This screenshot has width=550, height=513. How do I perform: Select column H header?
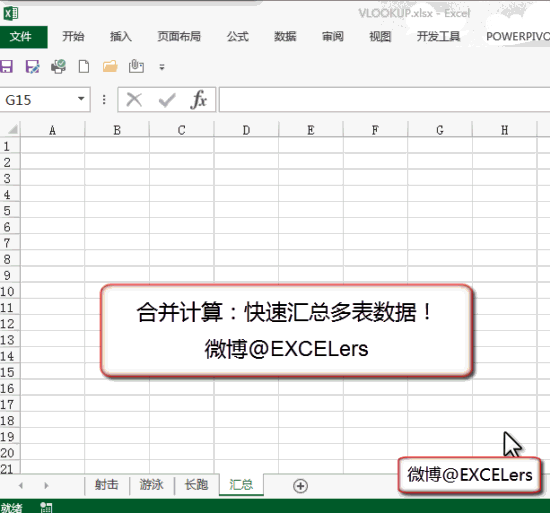(504, 130)
